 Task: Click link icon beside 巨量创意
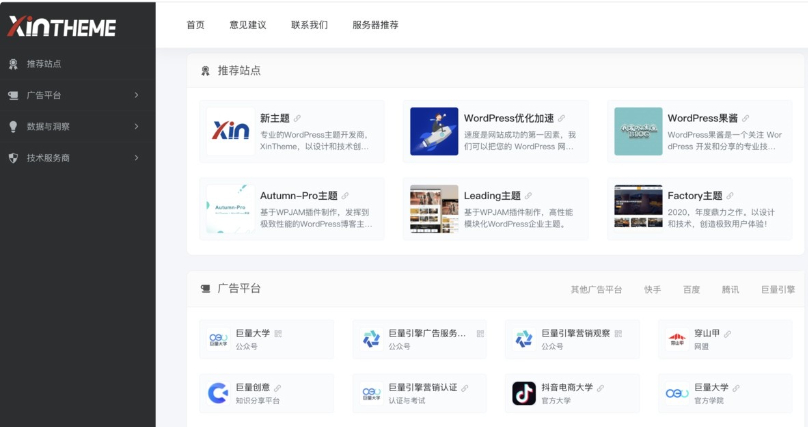(277, 388)
